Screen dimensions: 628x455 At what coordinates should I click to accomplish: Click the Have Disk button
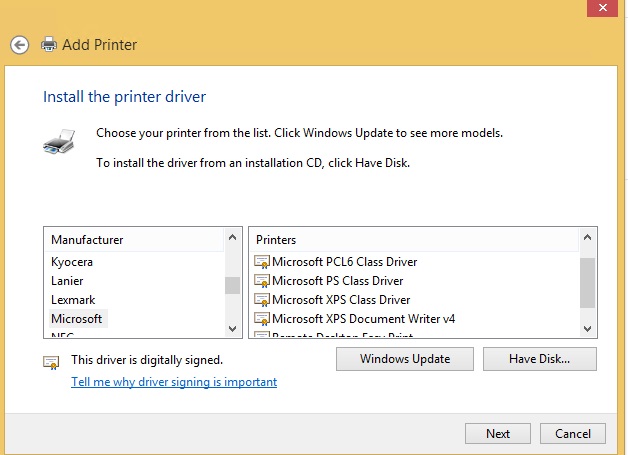(539, 359)
